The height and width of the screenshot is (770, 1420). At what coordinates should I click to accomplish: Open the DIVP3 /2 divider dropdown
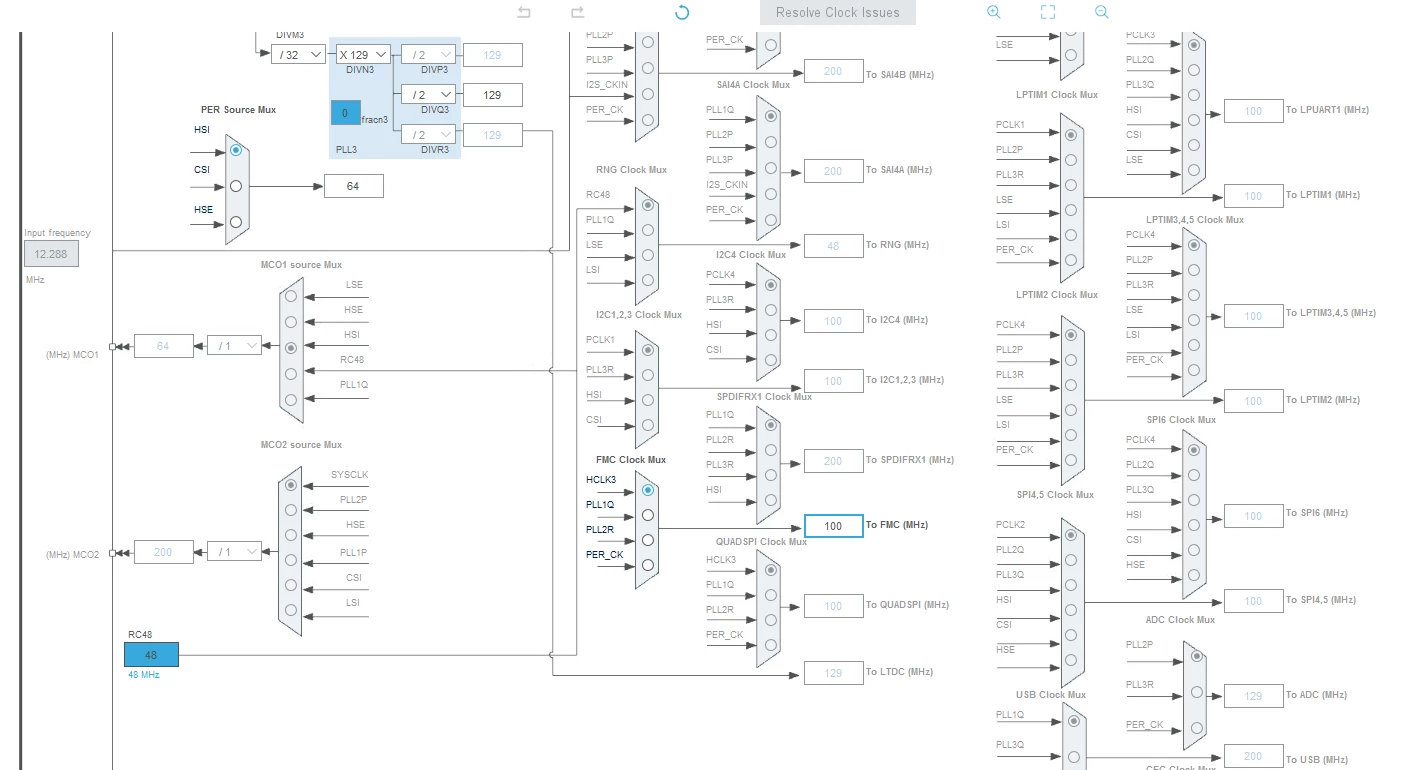428,54
